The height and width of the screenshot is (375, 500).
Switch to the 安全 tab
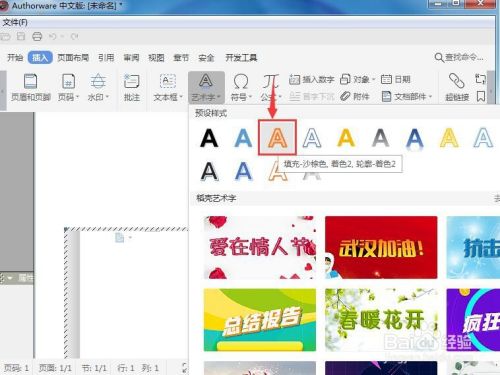[x=206, y=57]
